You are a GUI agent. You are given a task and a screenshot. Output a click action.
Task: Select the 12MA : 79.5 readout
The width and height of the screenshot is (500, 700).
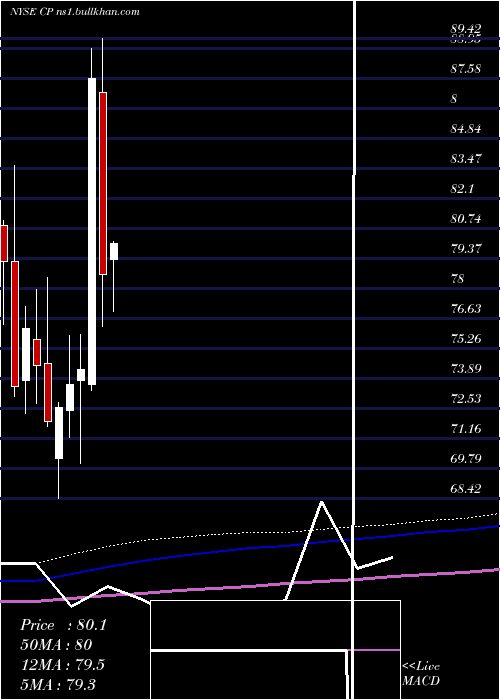coord(62,664)
